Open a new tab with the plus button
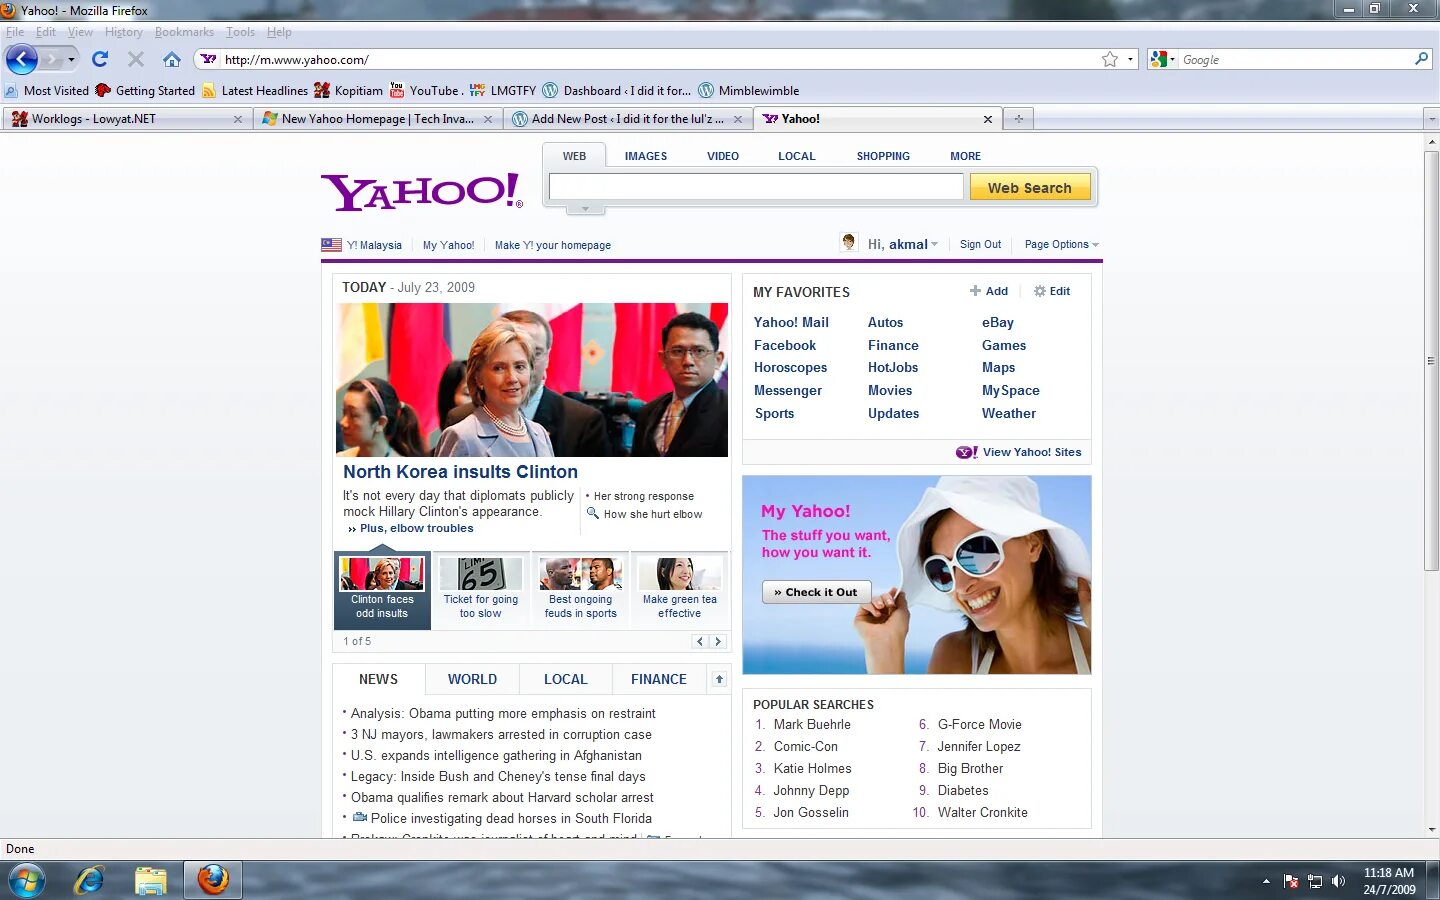The width and height of the screenshot is (1440, 900). click(x=1019, y=119)
